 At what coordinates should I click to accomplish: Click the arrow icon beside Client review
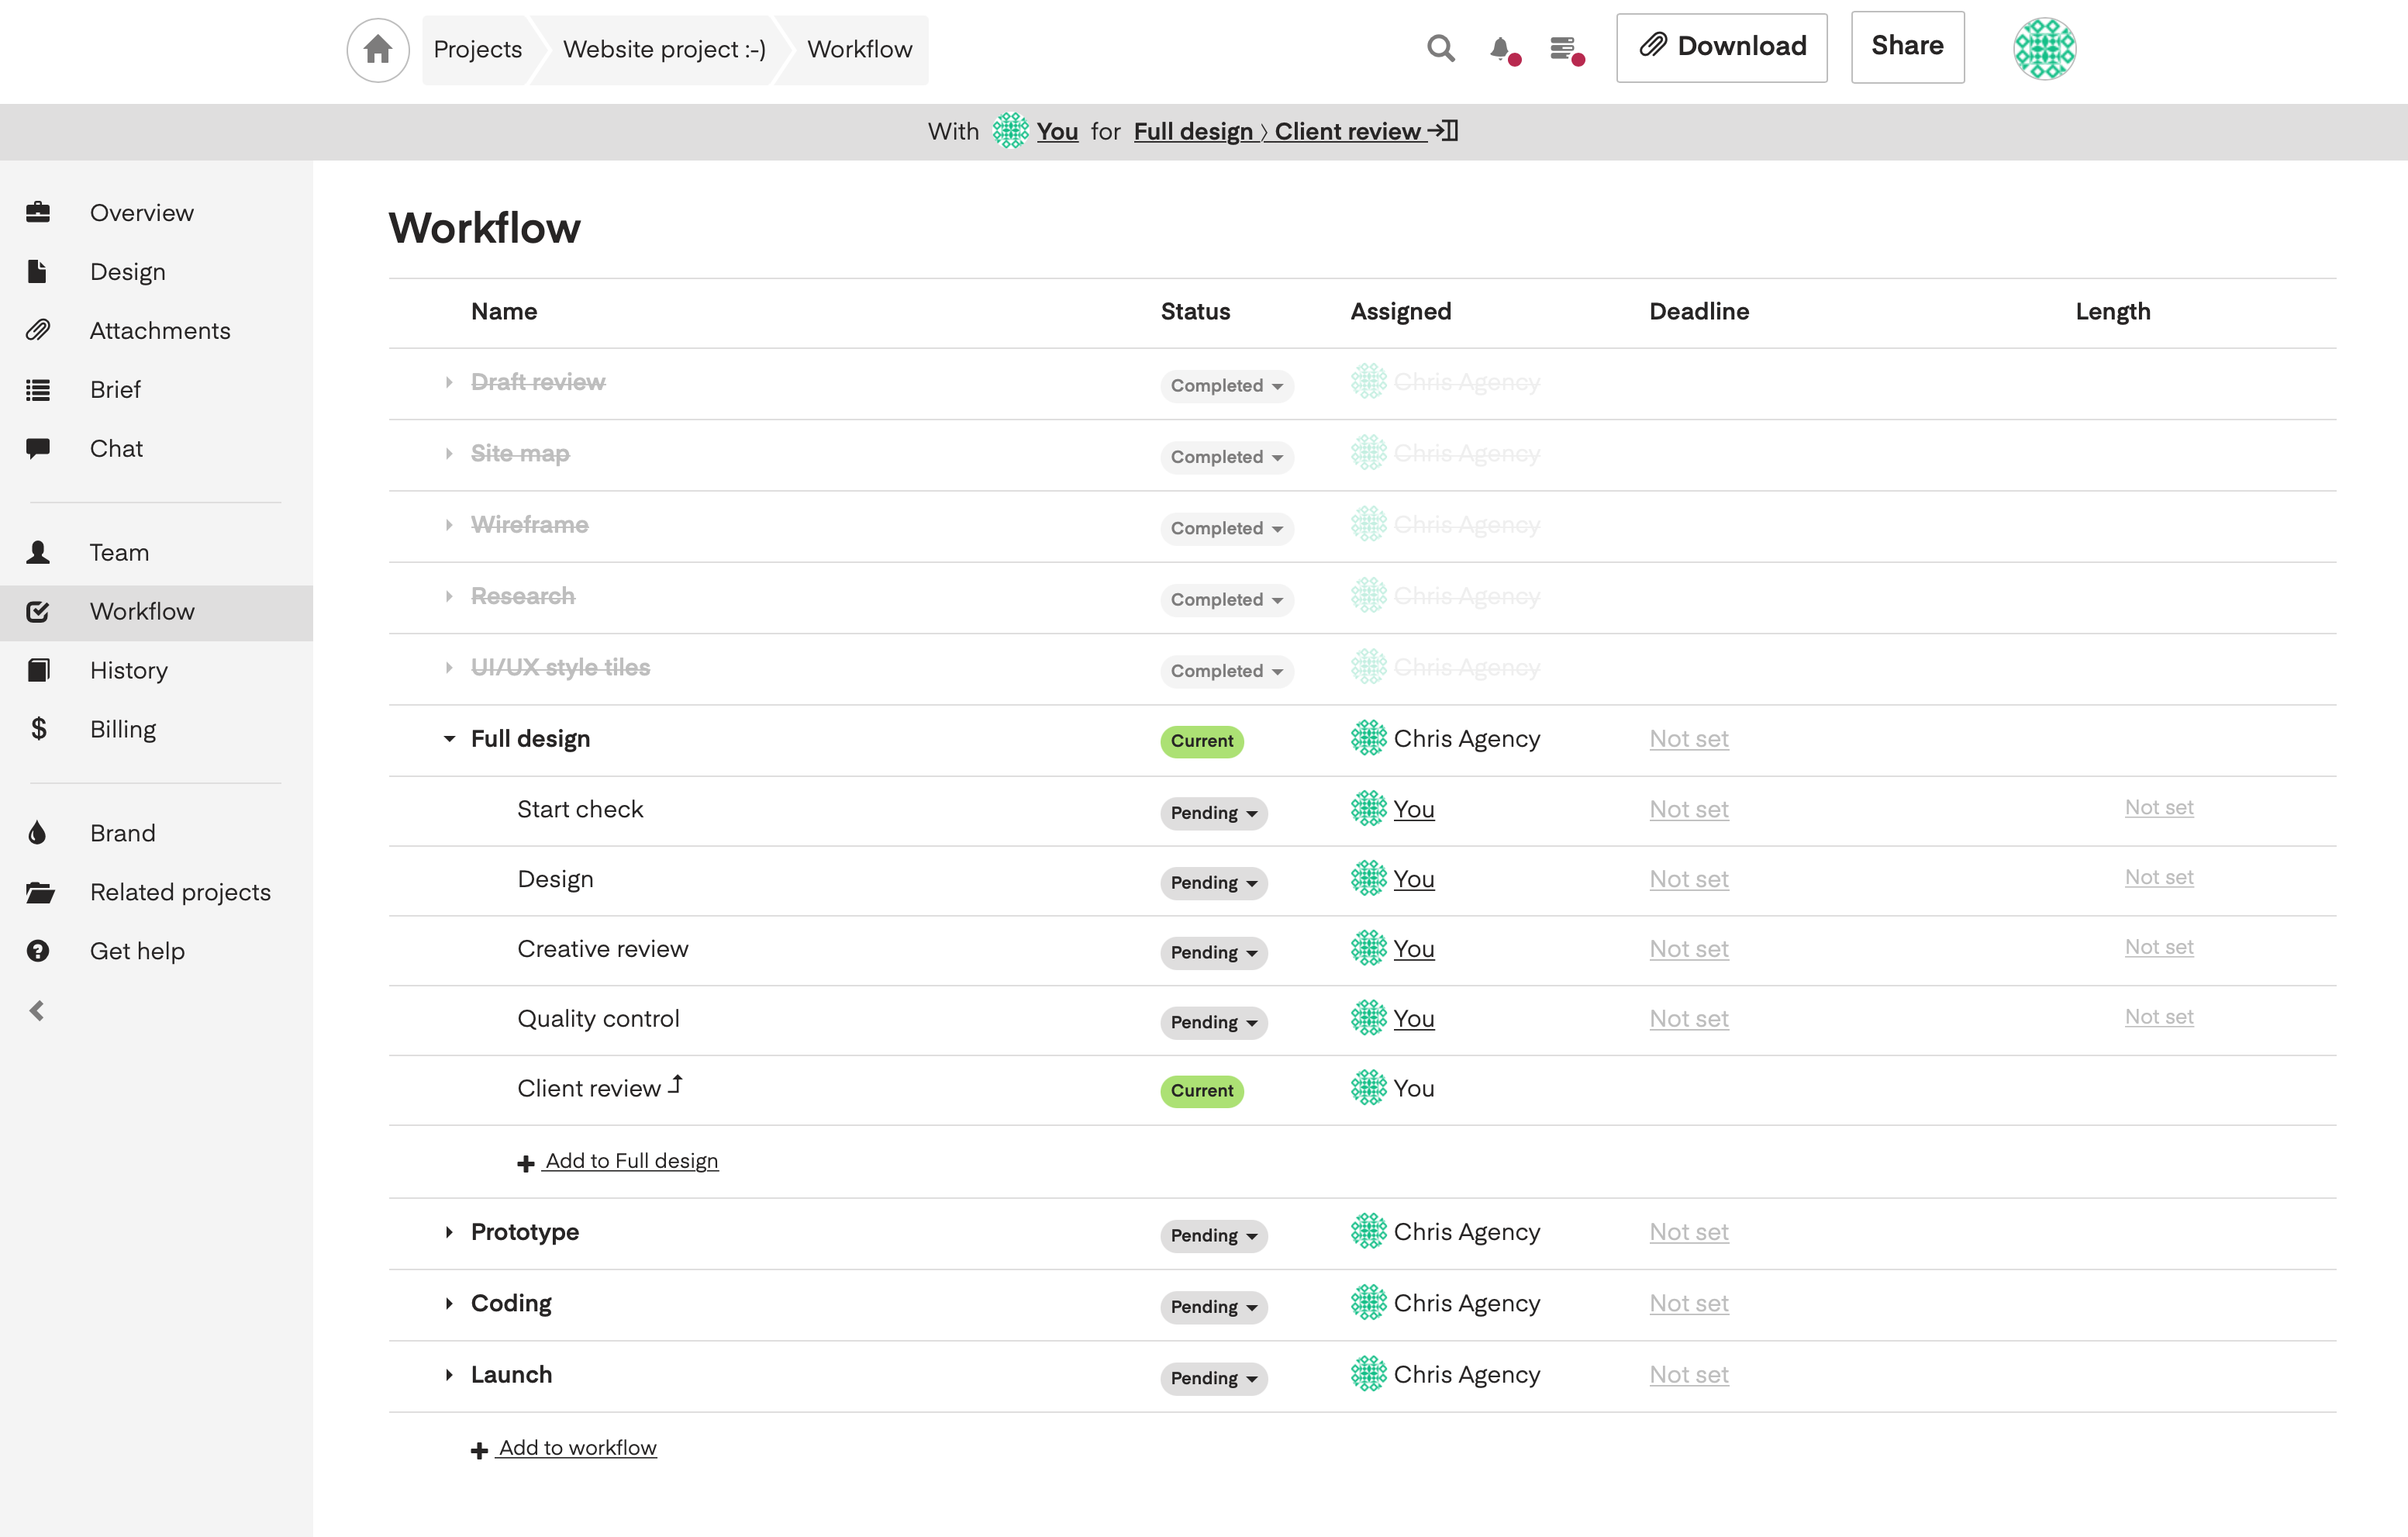click(677, 1084)
